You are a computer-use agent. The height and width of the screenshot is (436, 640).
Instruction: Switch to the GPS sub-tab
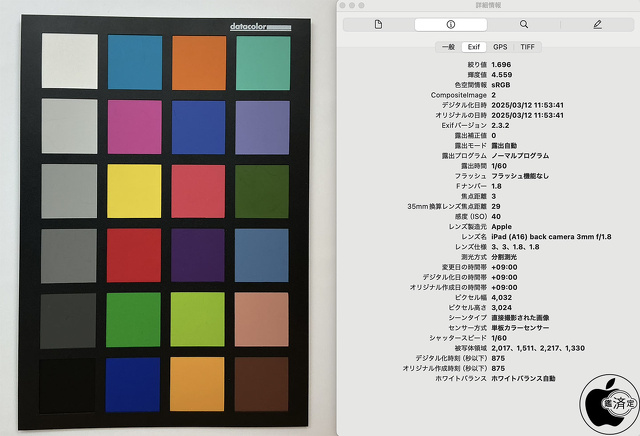point(500,46)
